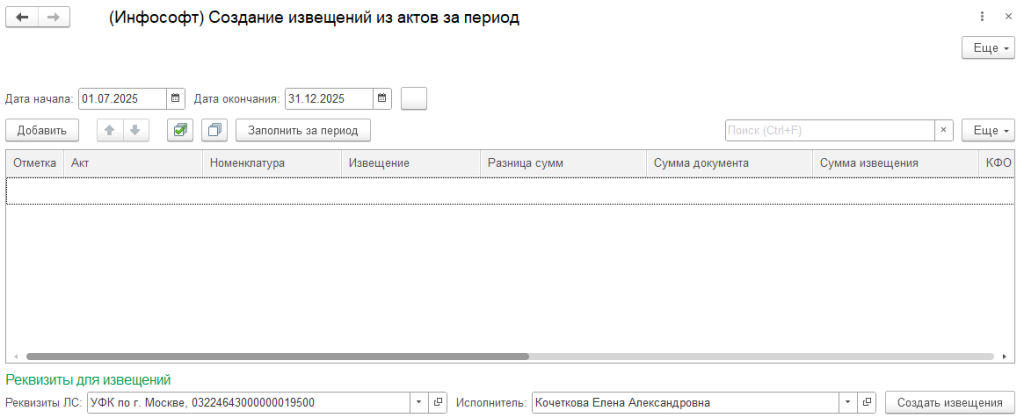
Task: Uncheck all rows with empty boxes icon
Action: point(214,130)
